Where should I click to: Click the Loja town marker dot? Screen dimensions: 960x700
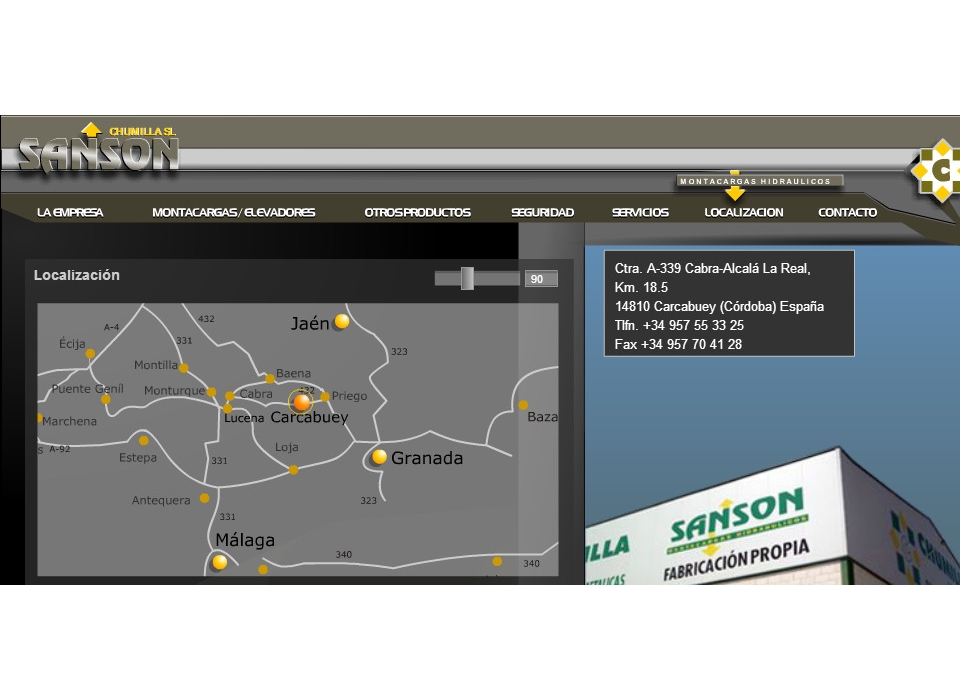click(293, 470)
